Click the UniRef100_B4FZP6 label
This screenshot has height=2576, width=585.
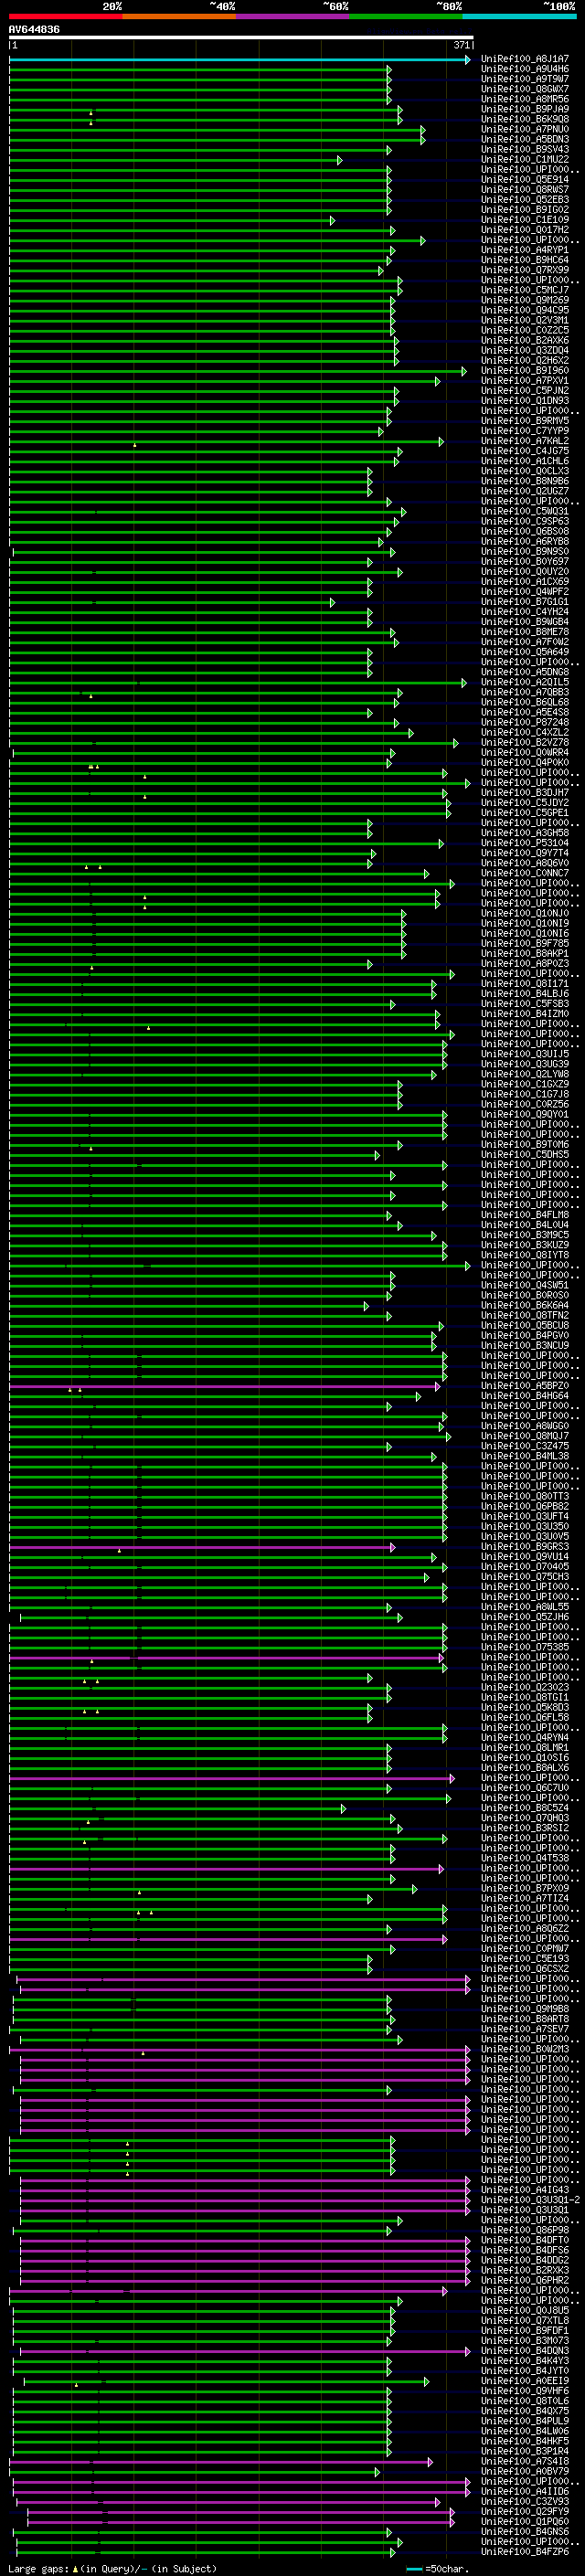click(525, 2551)
